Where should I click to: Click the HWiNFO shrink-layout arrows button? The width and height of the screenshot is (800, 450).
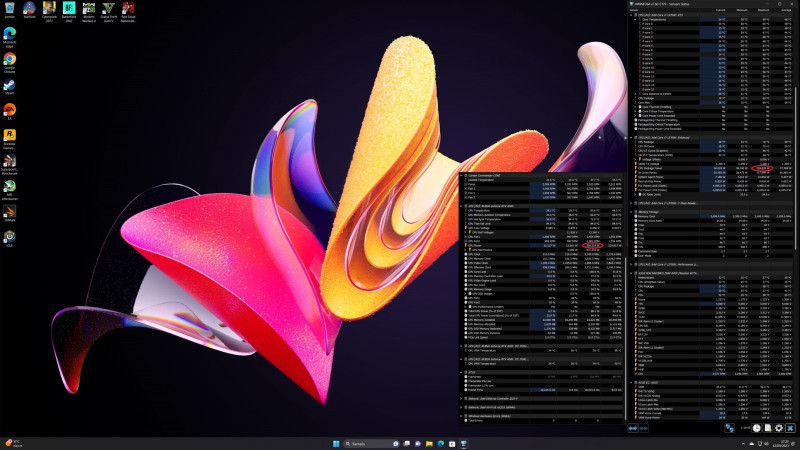point(643,429)
